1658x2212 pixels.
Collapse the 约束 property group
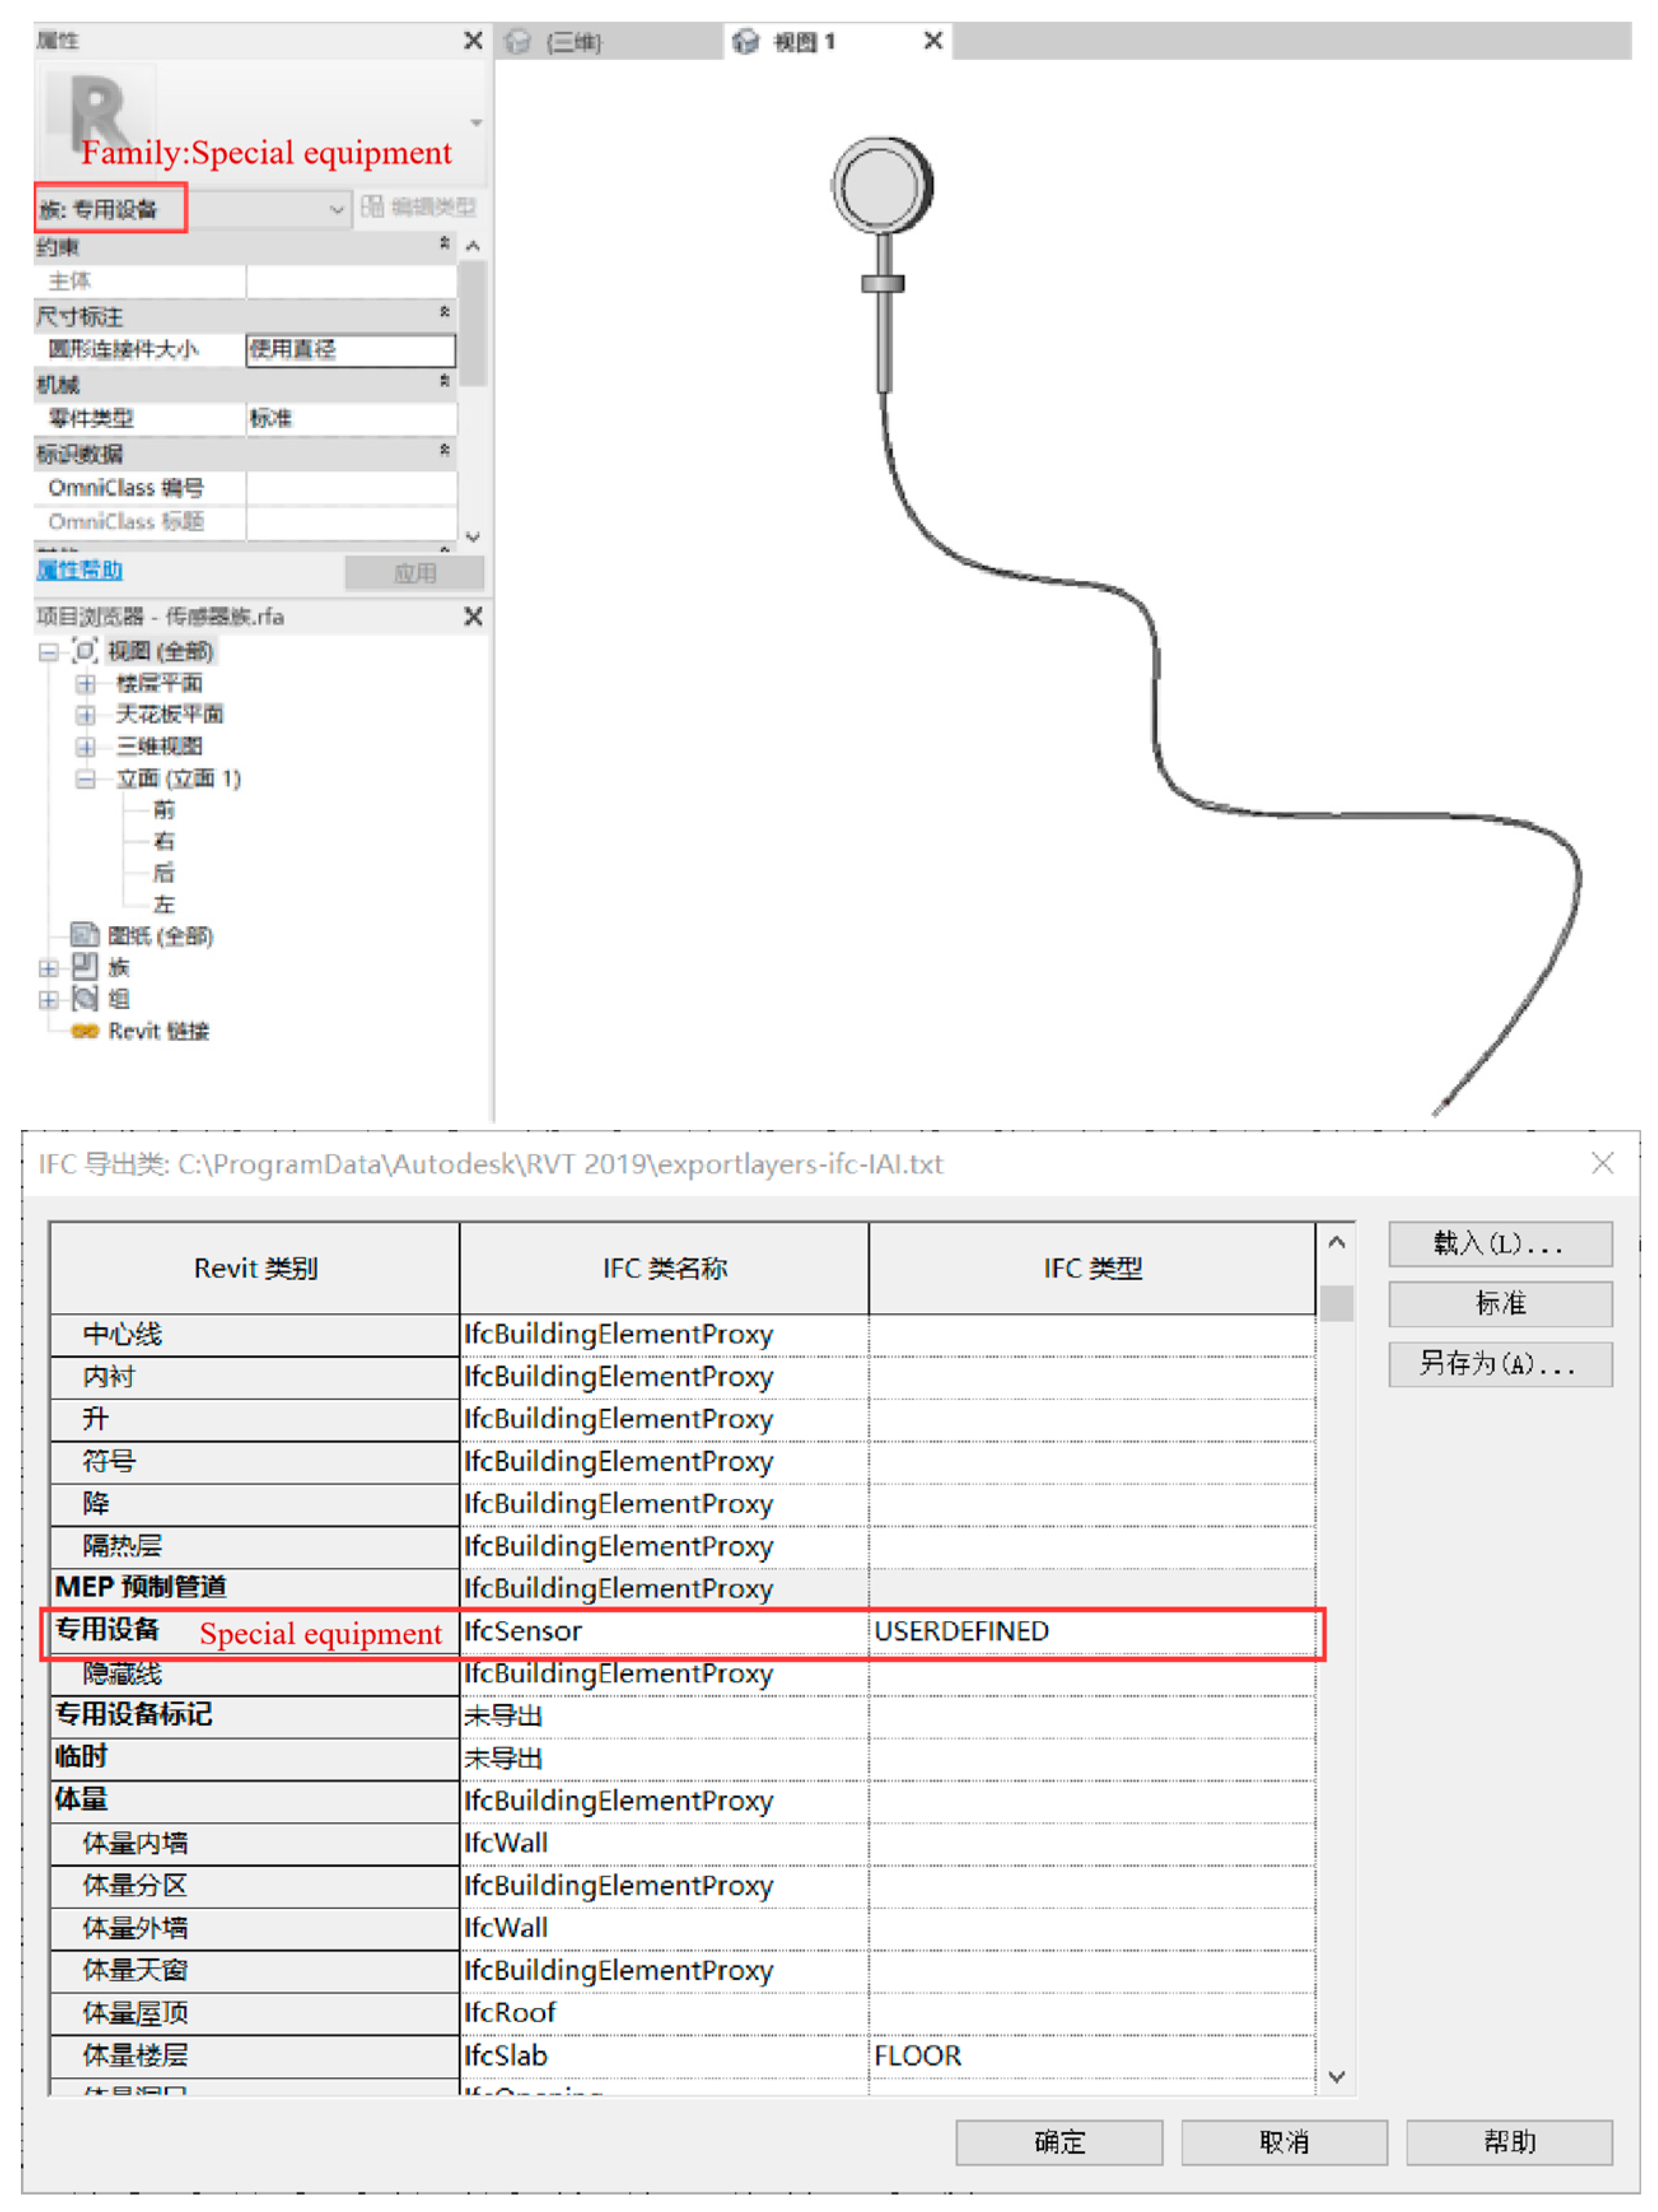click(x=444, y=244)
